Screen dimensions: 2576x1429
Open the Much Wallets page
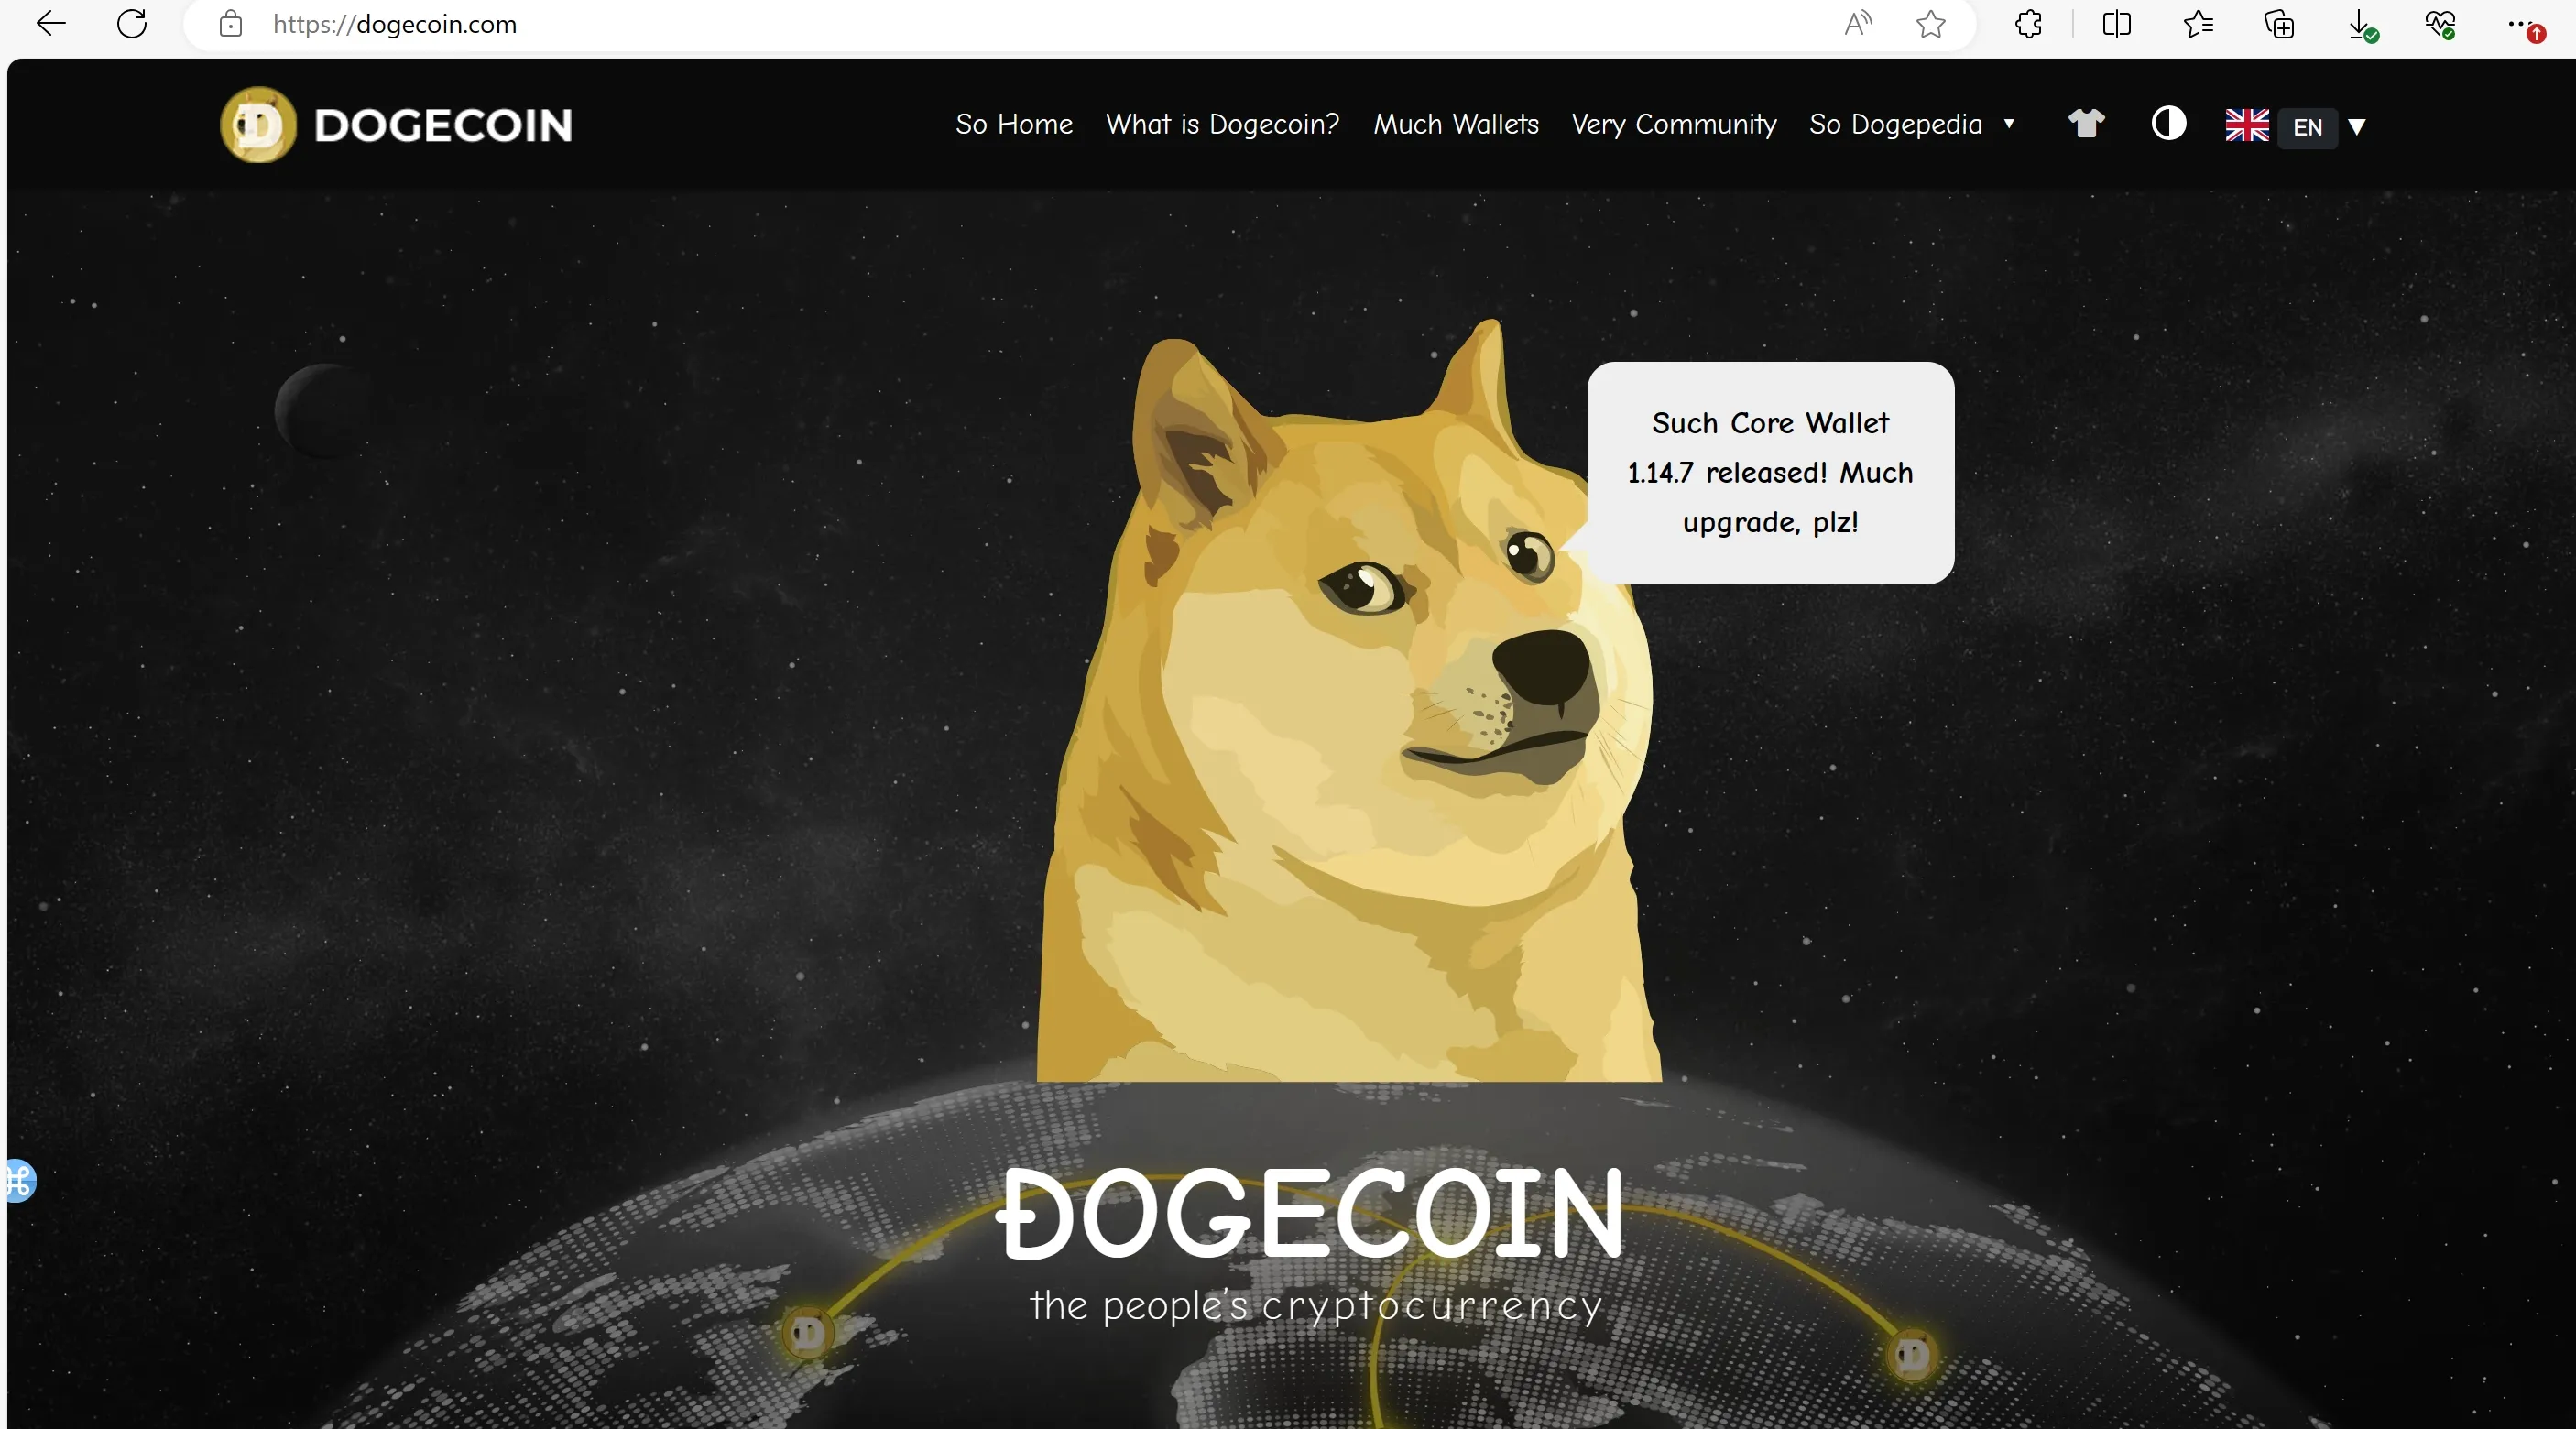(x=1456, y=124)
